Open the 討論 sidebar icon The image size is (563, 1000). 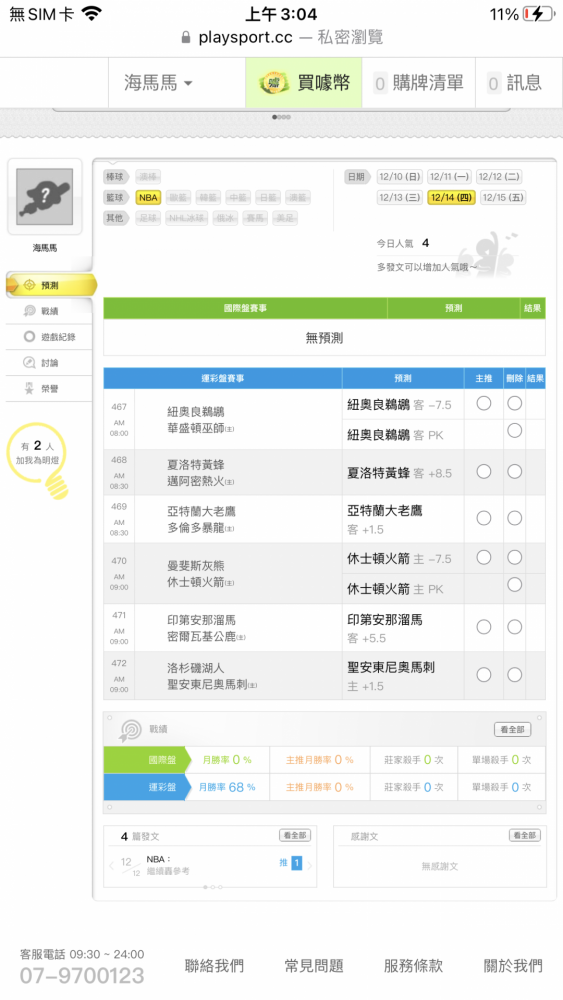point(29,362)
